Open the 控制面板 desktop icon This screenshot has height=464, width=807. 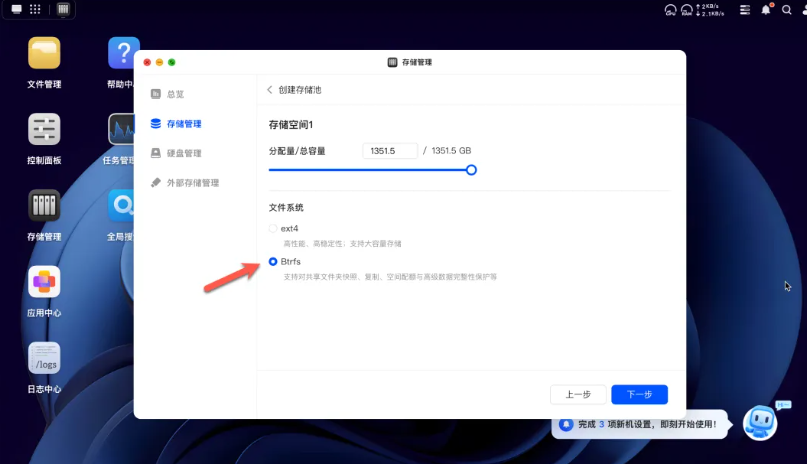pos(44,129)
